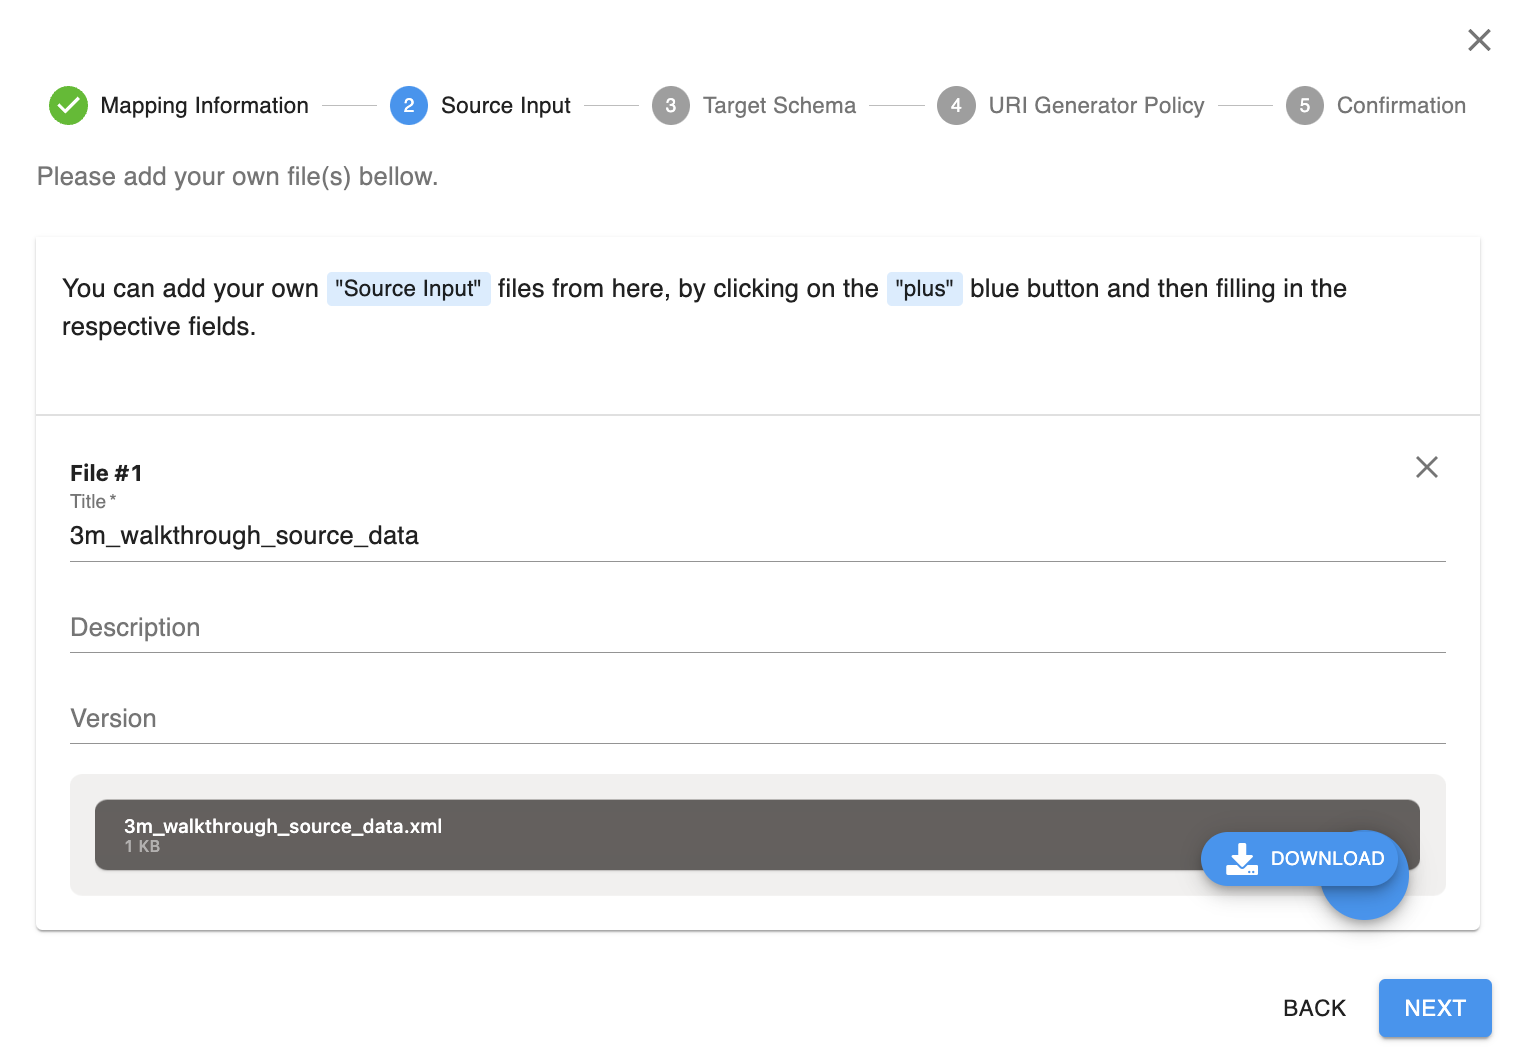The height and width of the screenshot is (1052, 1522).
Task: Click the highlighted Source Input text chip
Action: [408, 288]
